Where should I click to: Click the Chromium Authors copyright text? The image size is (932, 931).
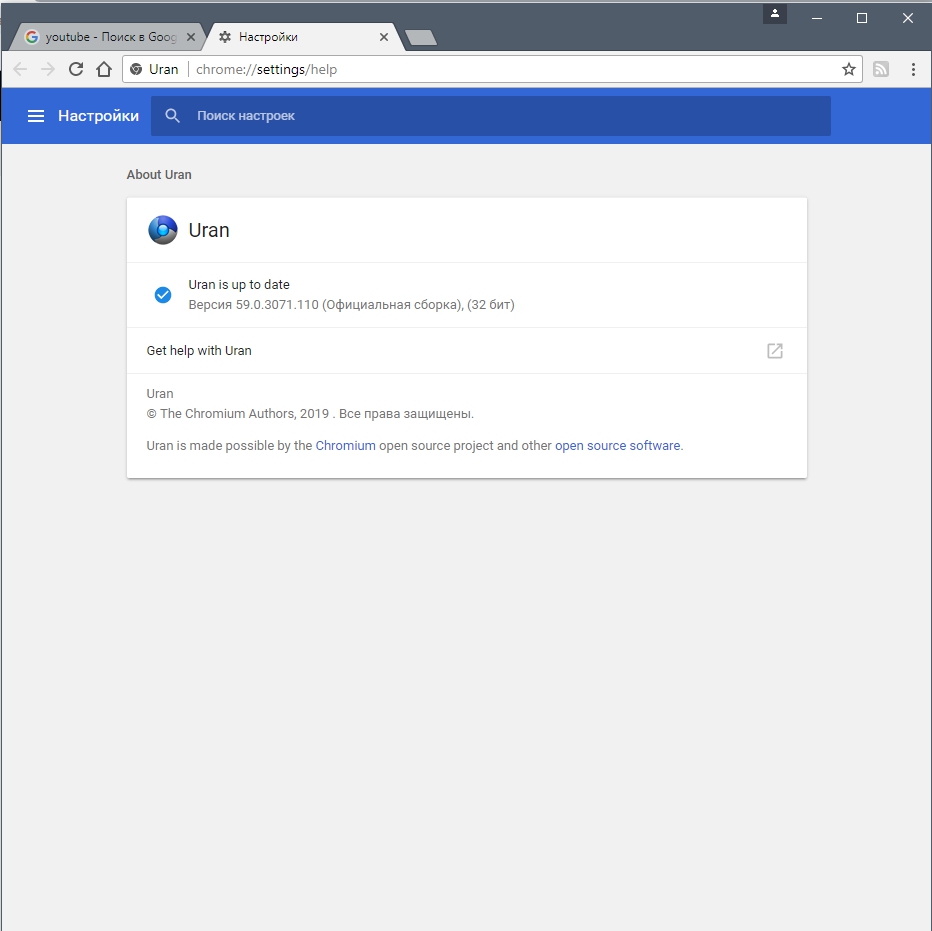[x=310, y=414]
